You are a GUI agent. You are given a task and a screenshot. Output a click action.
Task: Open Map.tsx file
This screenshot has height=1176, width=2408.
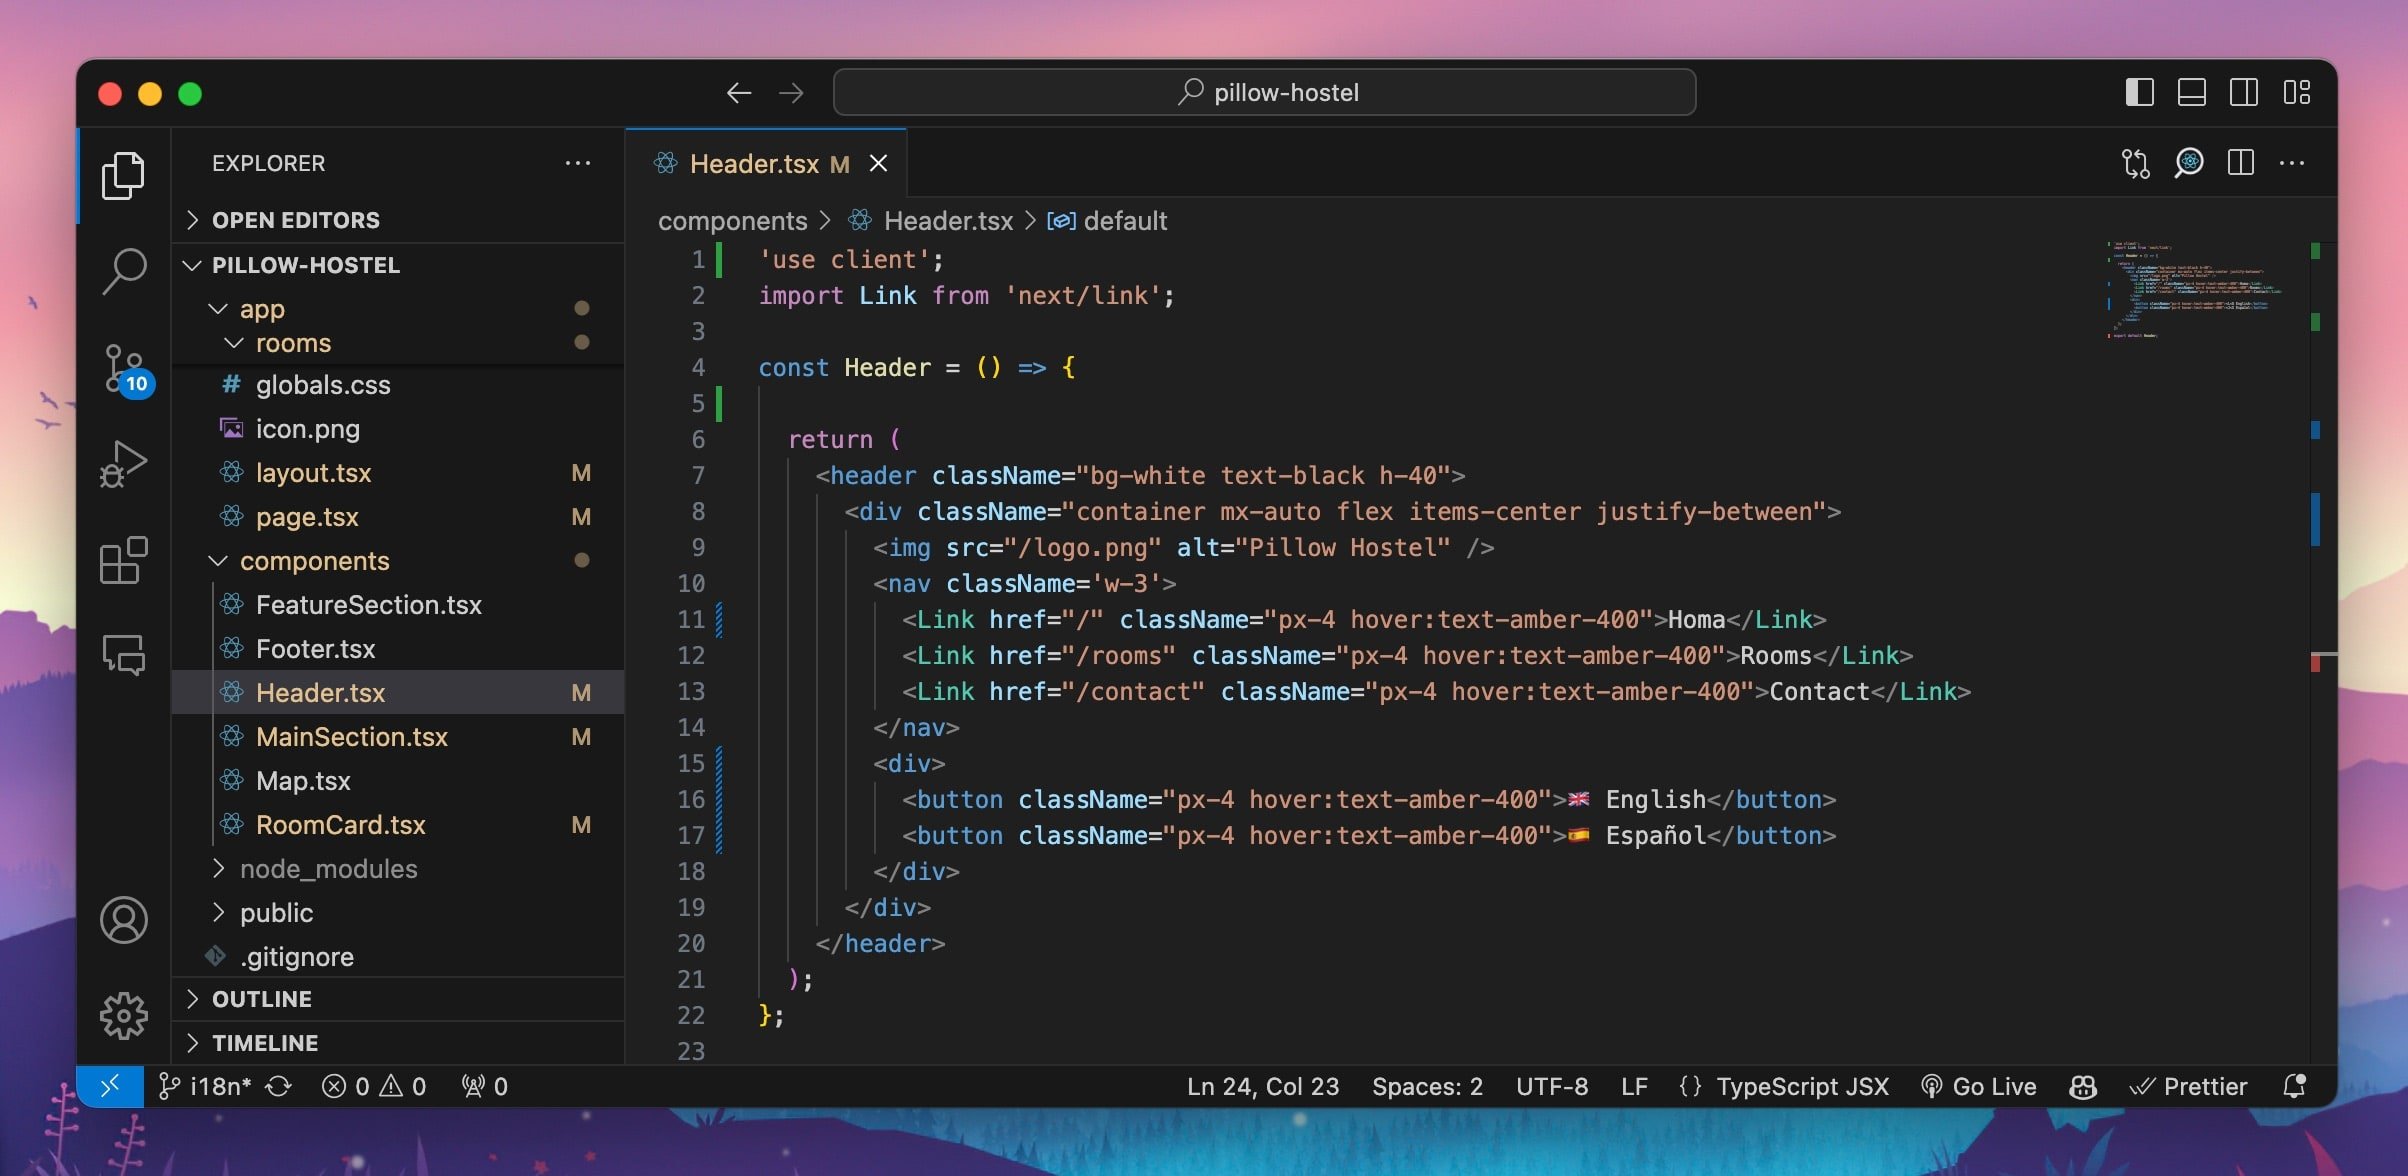tap(398, 781)
